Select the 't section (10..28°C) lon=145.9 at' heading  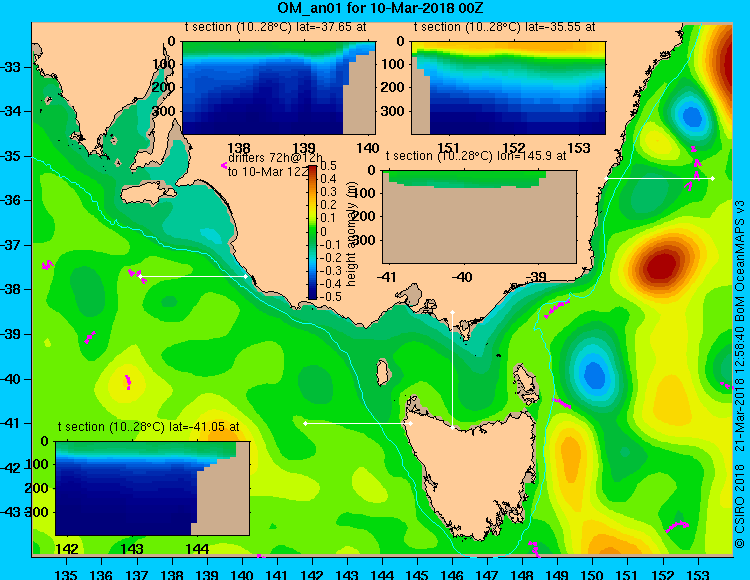(476, 156)
